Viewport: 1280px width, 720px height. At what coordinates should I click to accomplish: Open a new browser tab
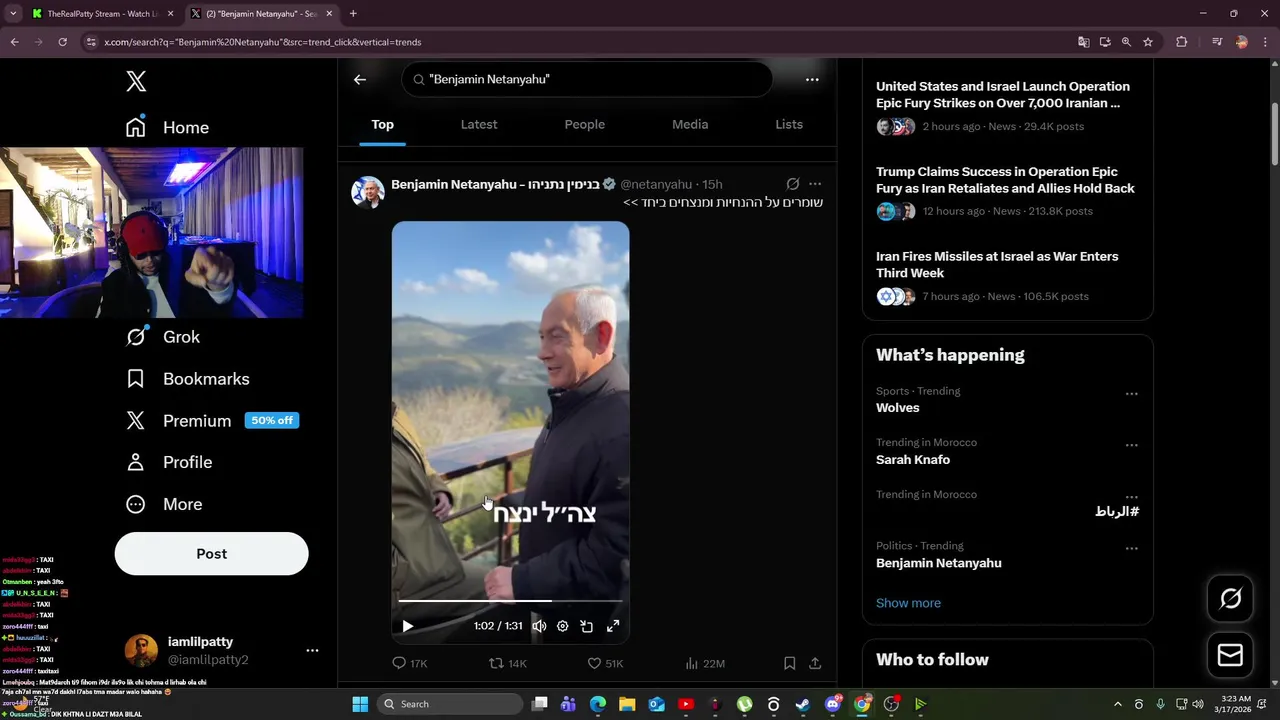353,14
